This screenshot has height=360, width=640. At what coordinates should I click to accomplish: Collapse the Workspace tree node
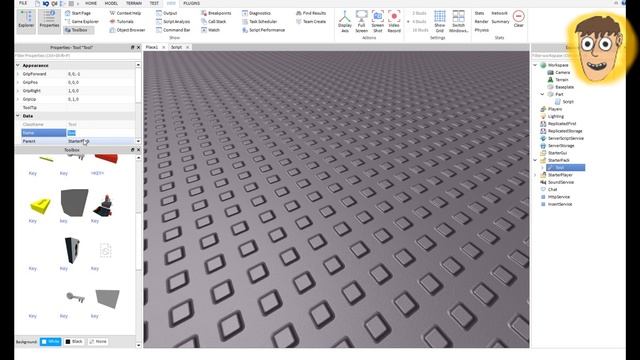(x=535, y=65)
